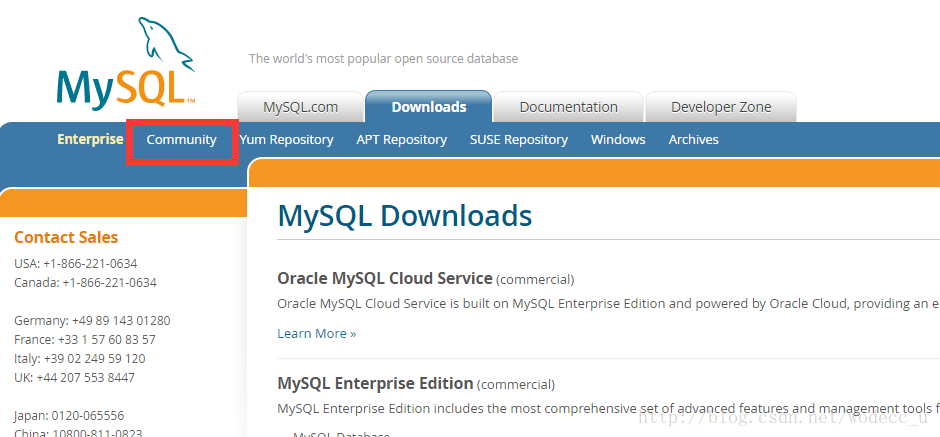
Task: Switch to the Documentation tab
Action: (x=568, y=107)
